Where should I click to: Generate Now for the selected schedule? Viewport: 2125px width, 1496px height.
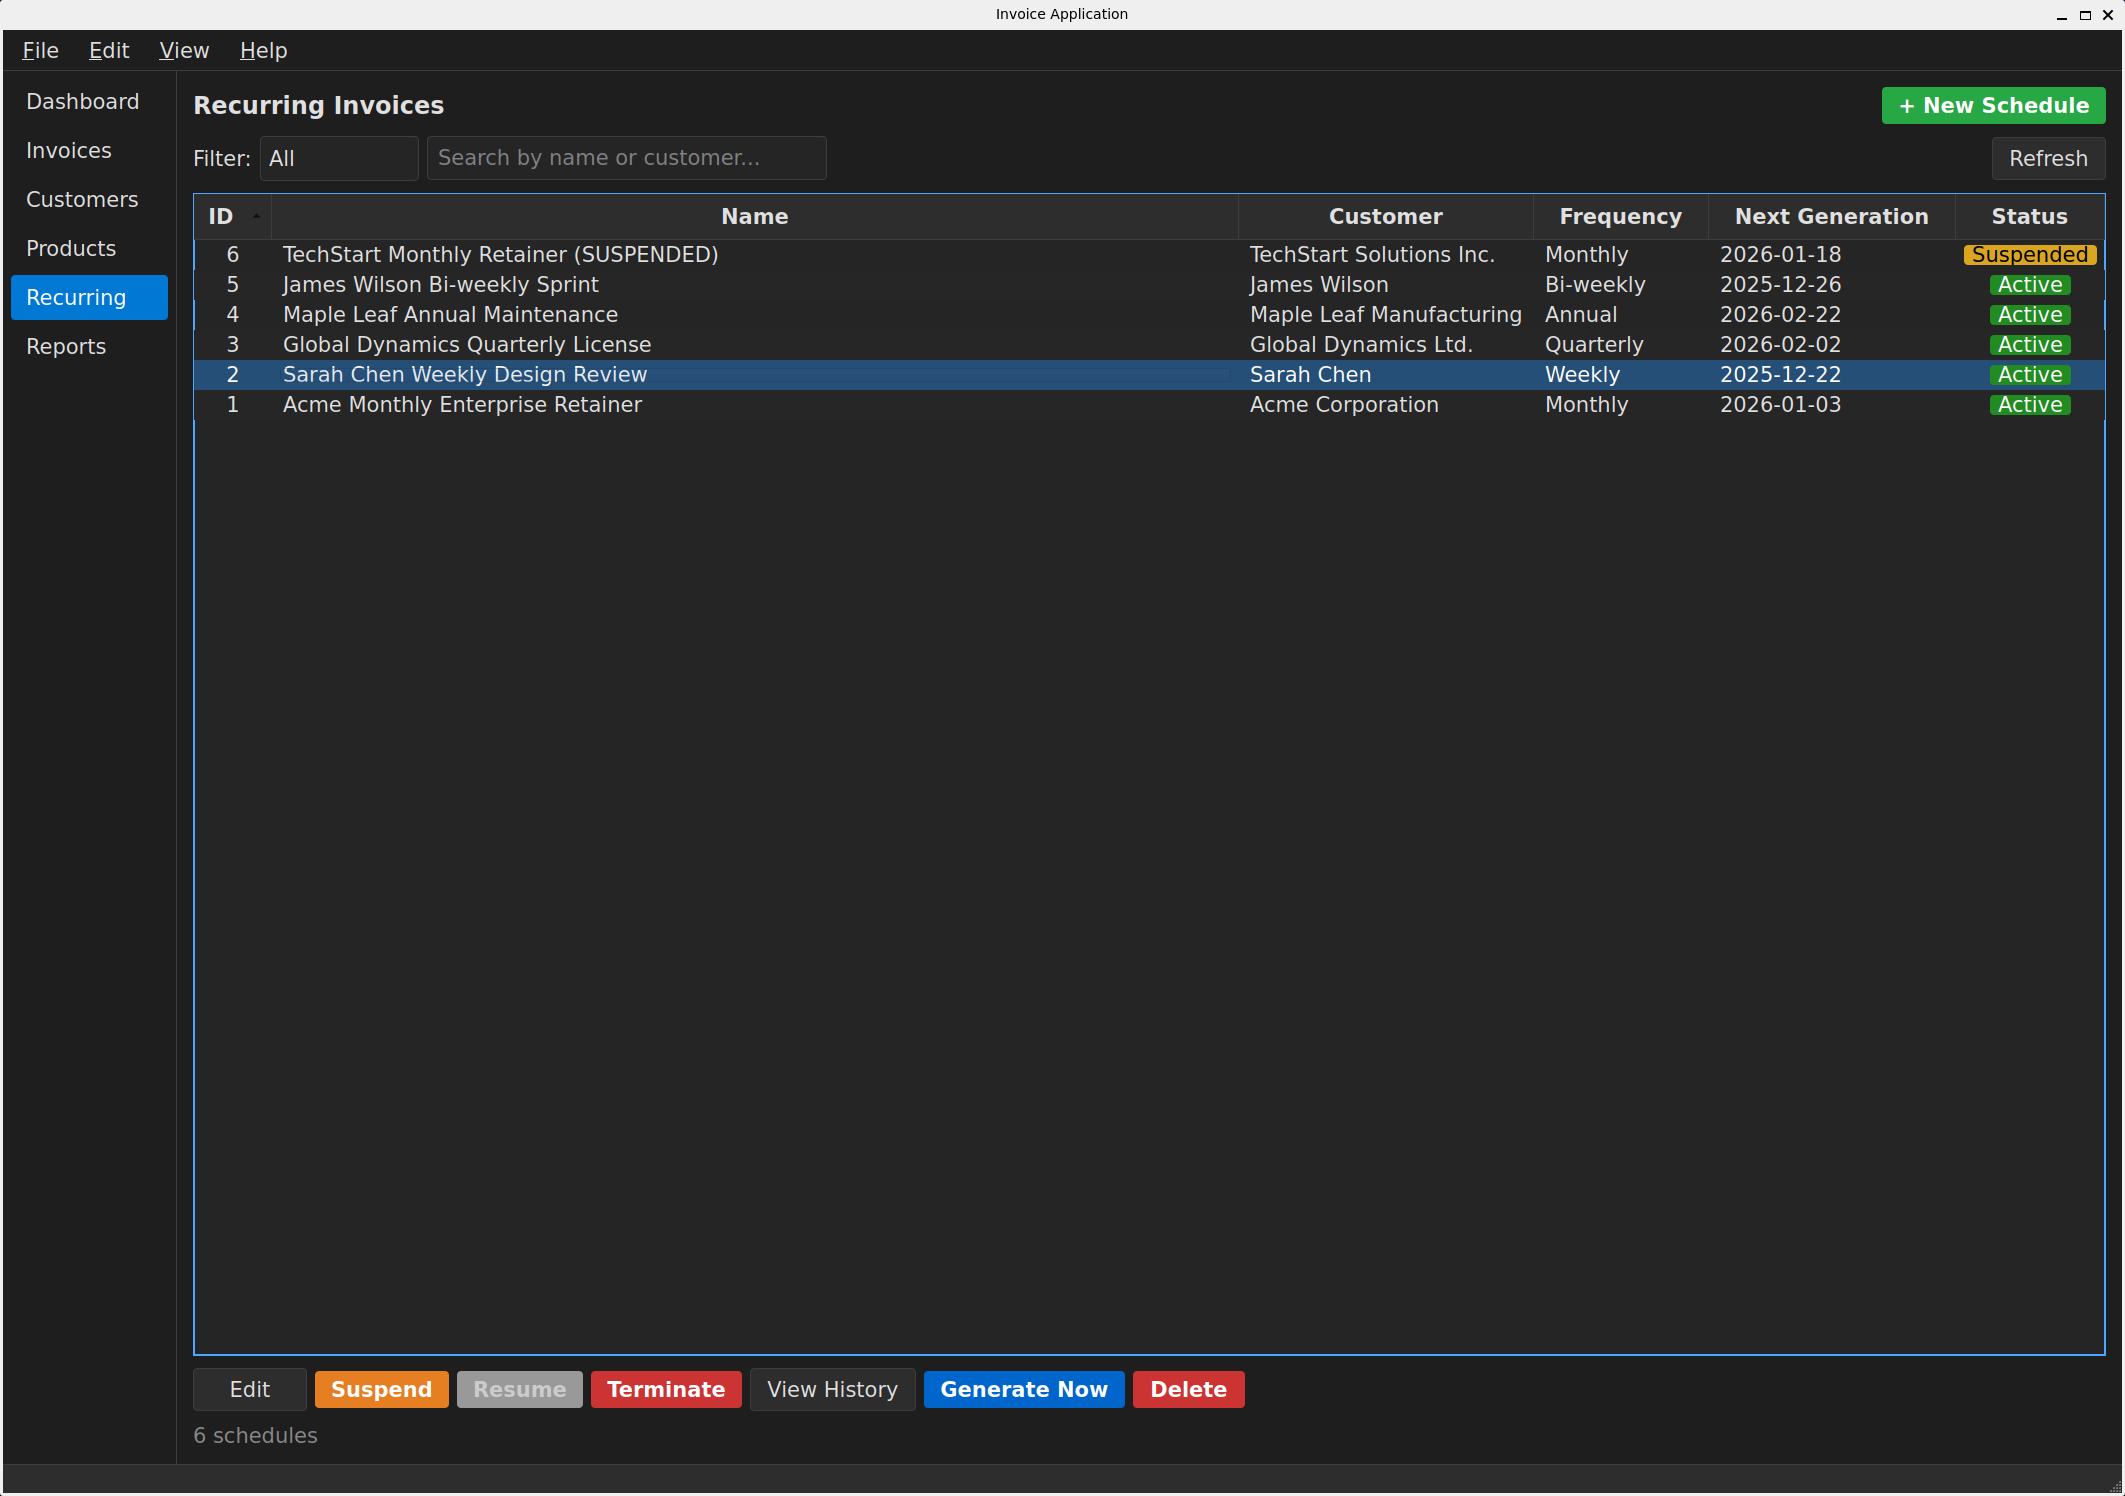1023,1389
